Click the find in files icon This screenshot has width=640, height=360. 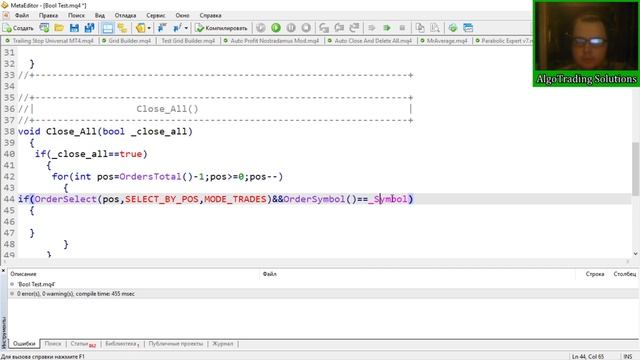click(435, 28)
